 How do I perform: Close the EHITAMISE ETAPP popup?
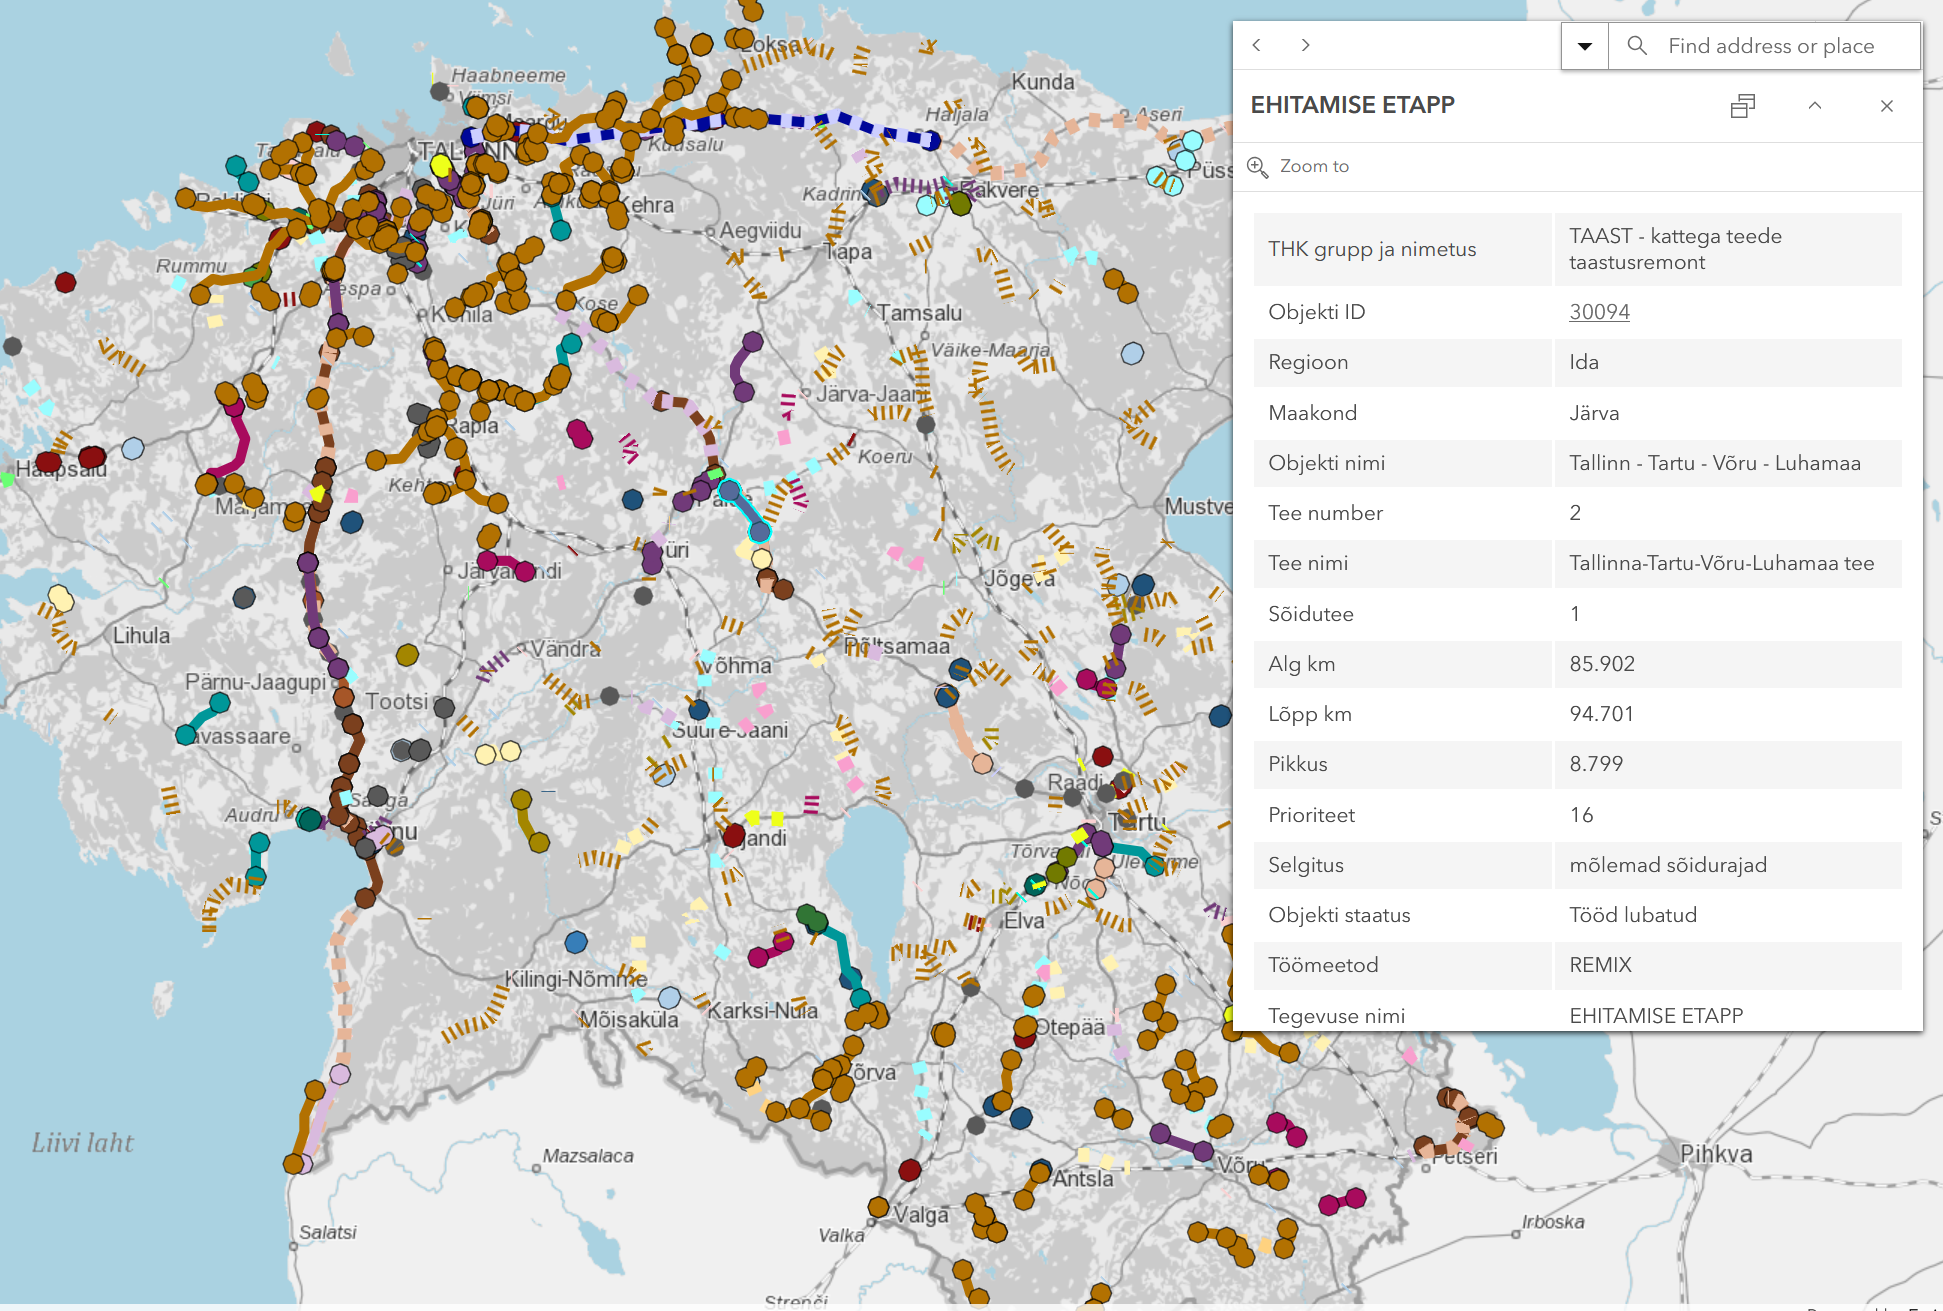1886,106
